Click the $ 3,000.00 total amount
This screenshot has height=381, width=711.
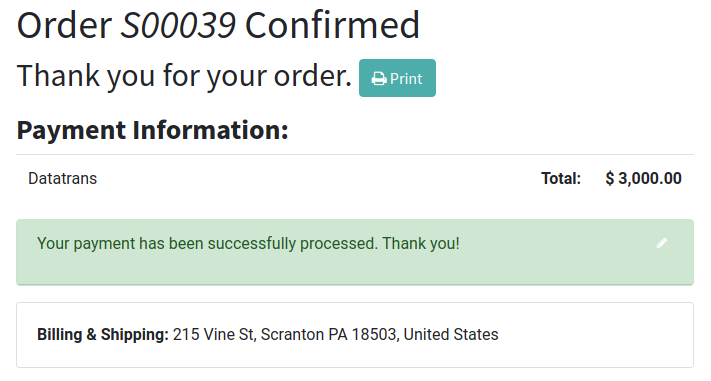pos(643,178)
